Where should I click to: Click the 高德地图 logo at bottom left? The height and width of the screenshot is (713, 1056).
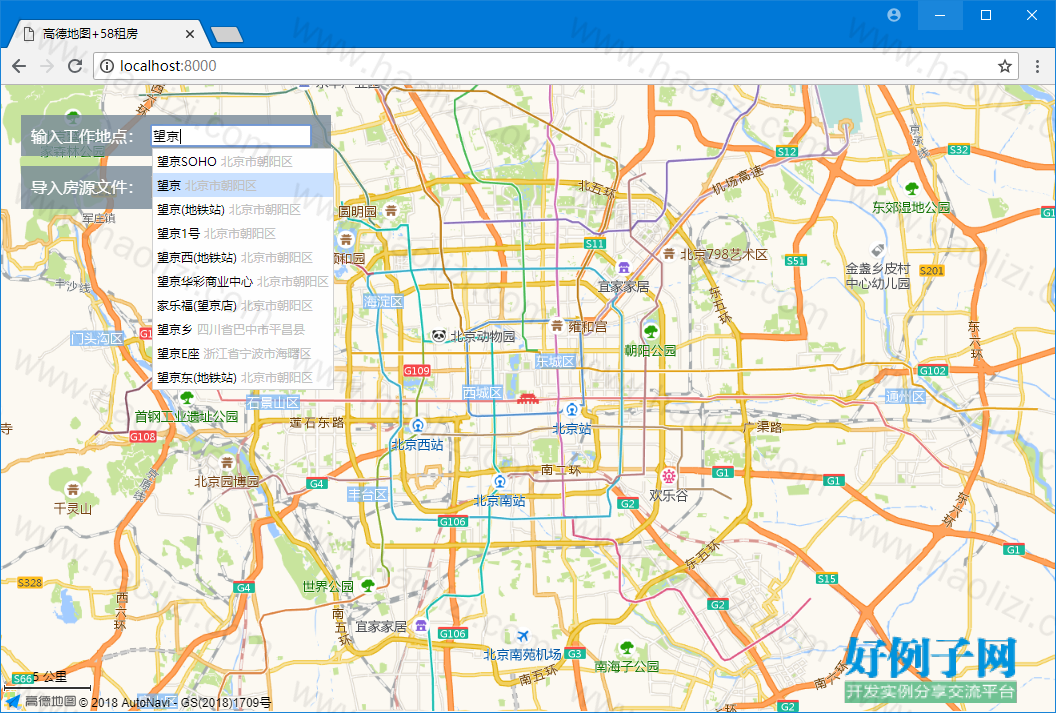tap(40, 702)
